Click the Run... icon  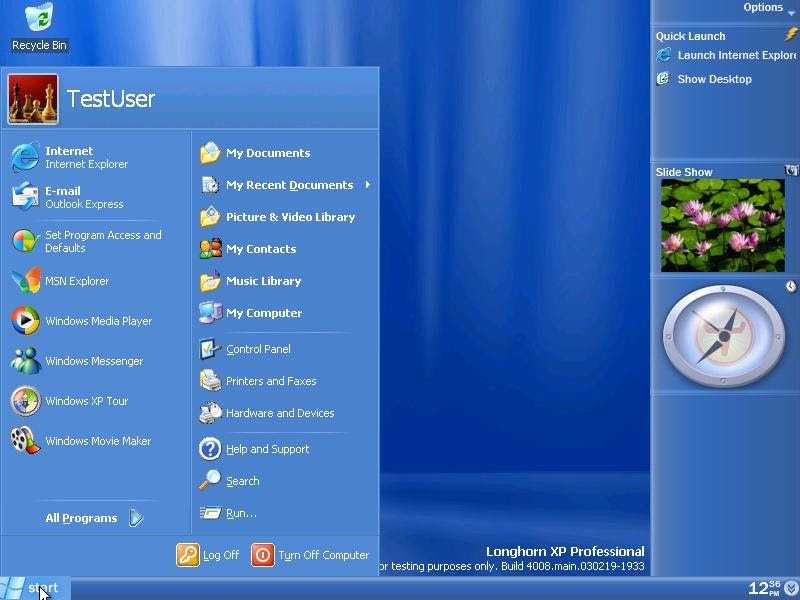(x=210, y=513)
